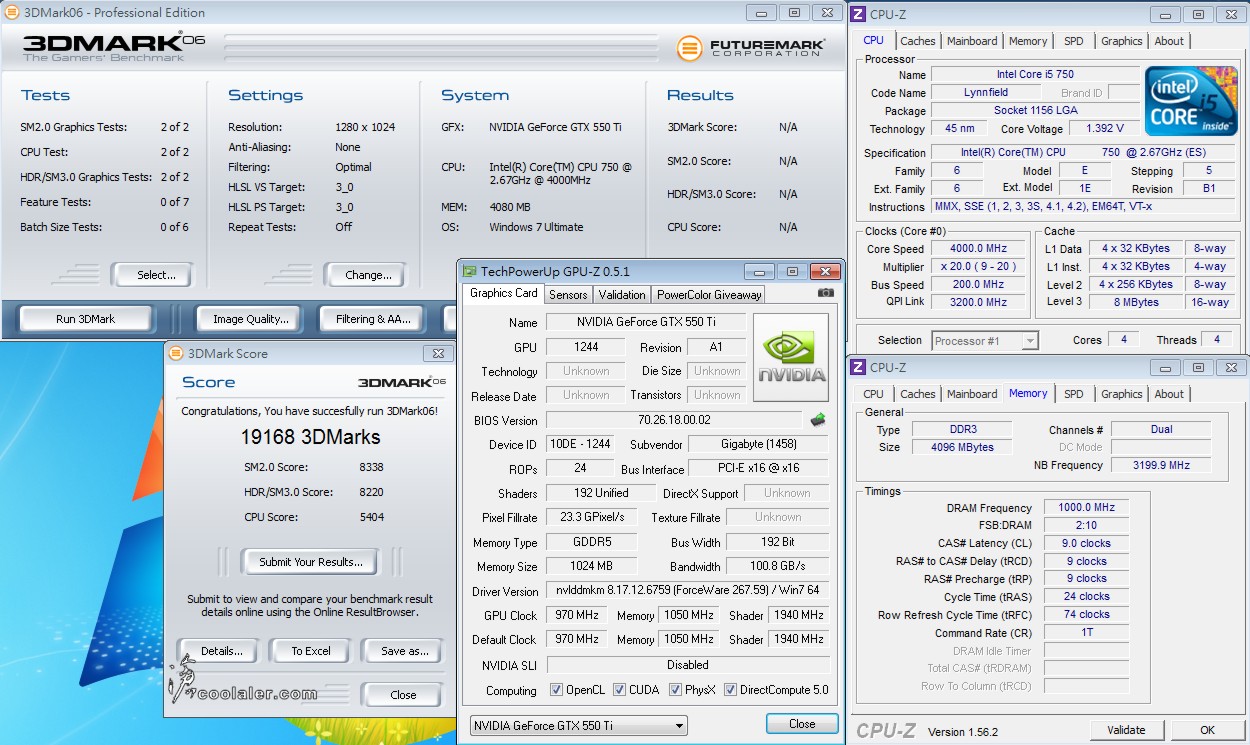Click the Save as... button

coord(404,651)
